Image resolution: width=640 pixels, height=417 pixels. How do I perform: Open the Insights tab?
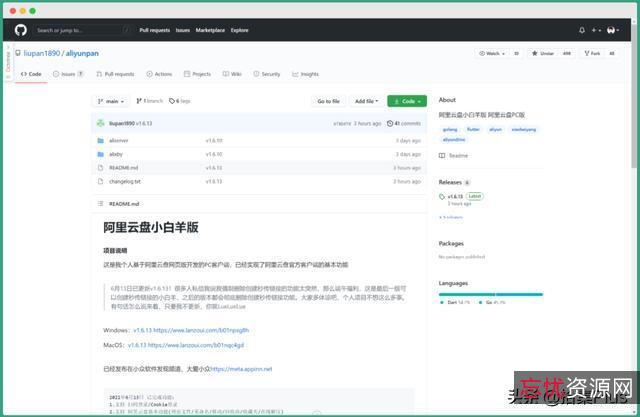pyautogui.click(x=305, y=74)
